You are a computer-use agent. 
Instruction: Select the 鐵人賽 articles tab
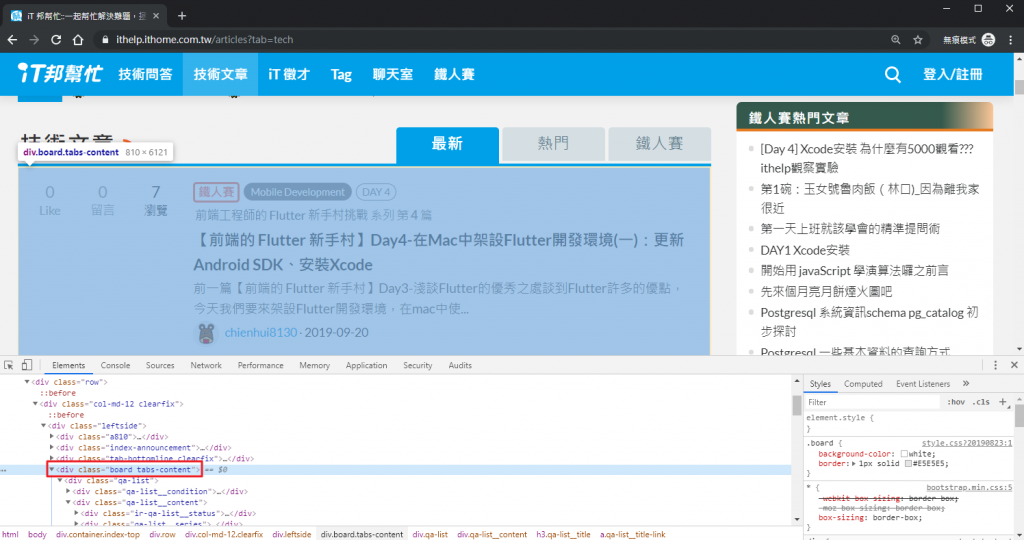pos(660,144)
